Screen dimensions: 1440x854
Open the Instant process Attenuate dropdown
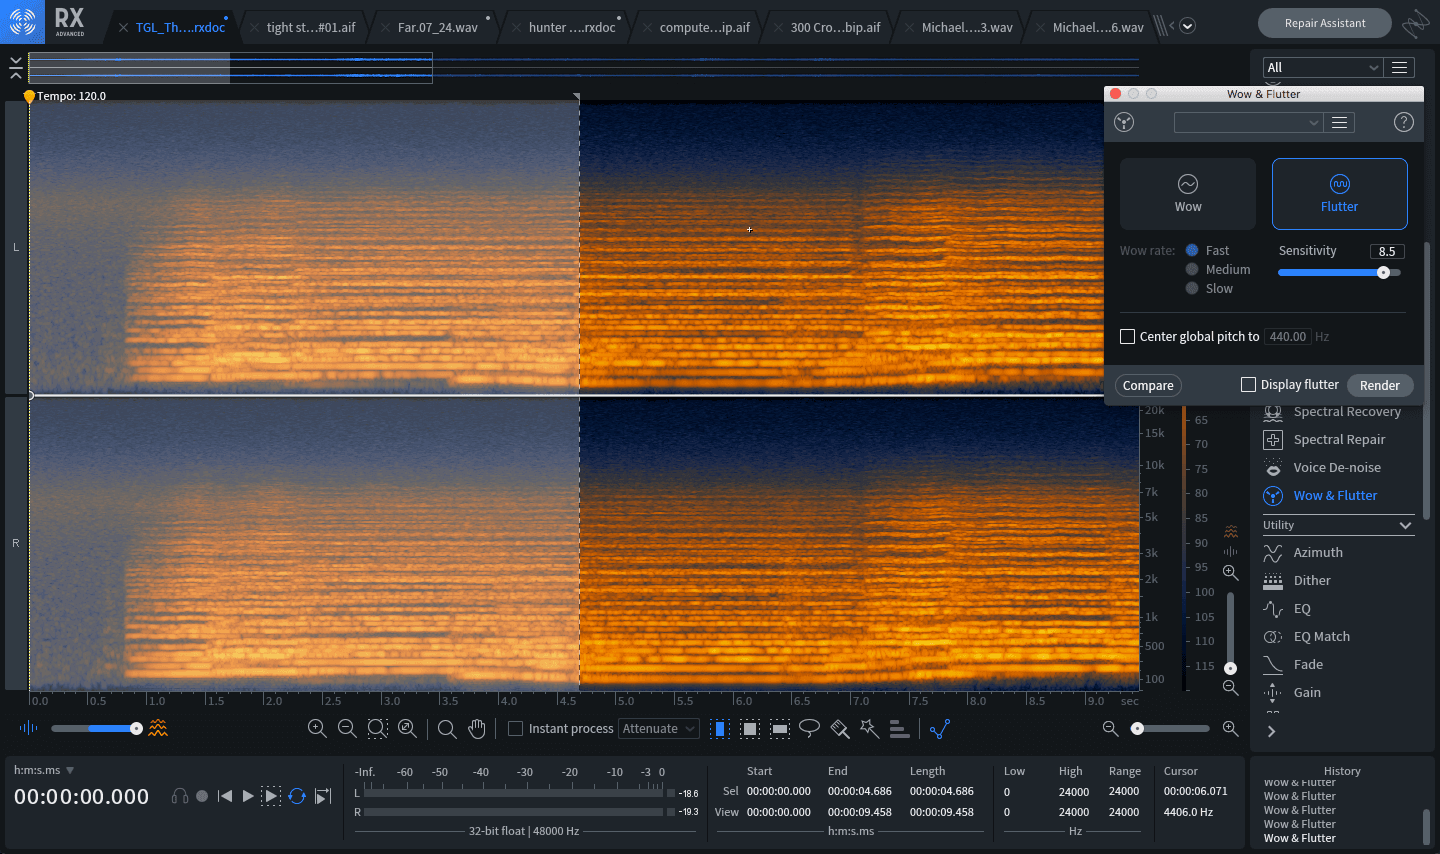coord(659,729)
